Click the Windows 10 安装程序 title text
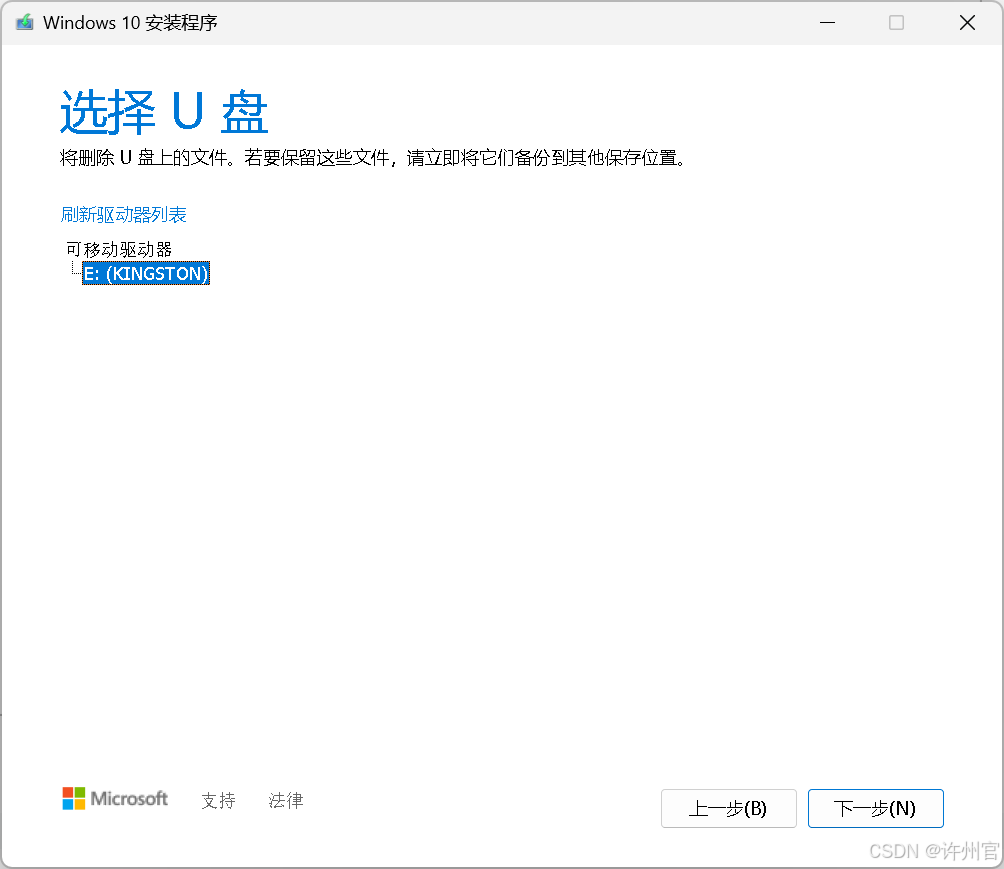The image size is (1004, 869). pyautogui.click(x=130, y=22)
